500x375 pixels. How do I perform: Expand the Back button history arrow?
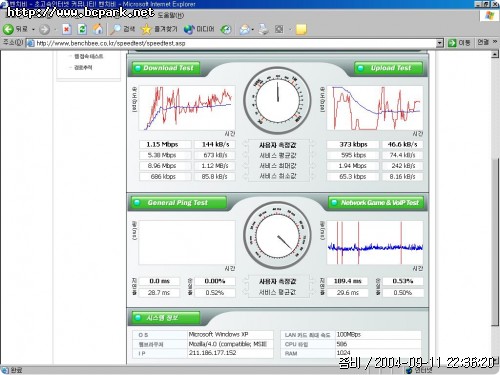tap(33, 30)
